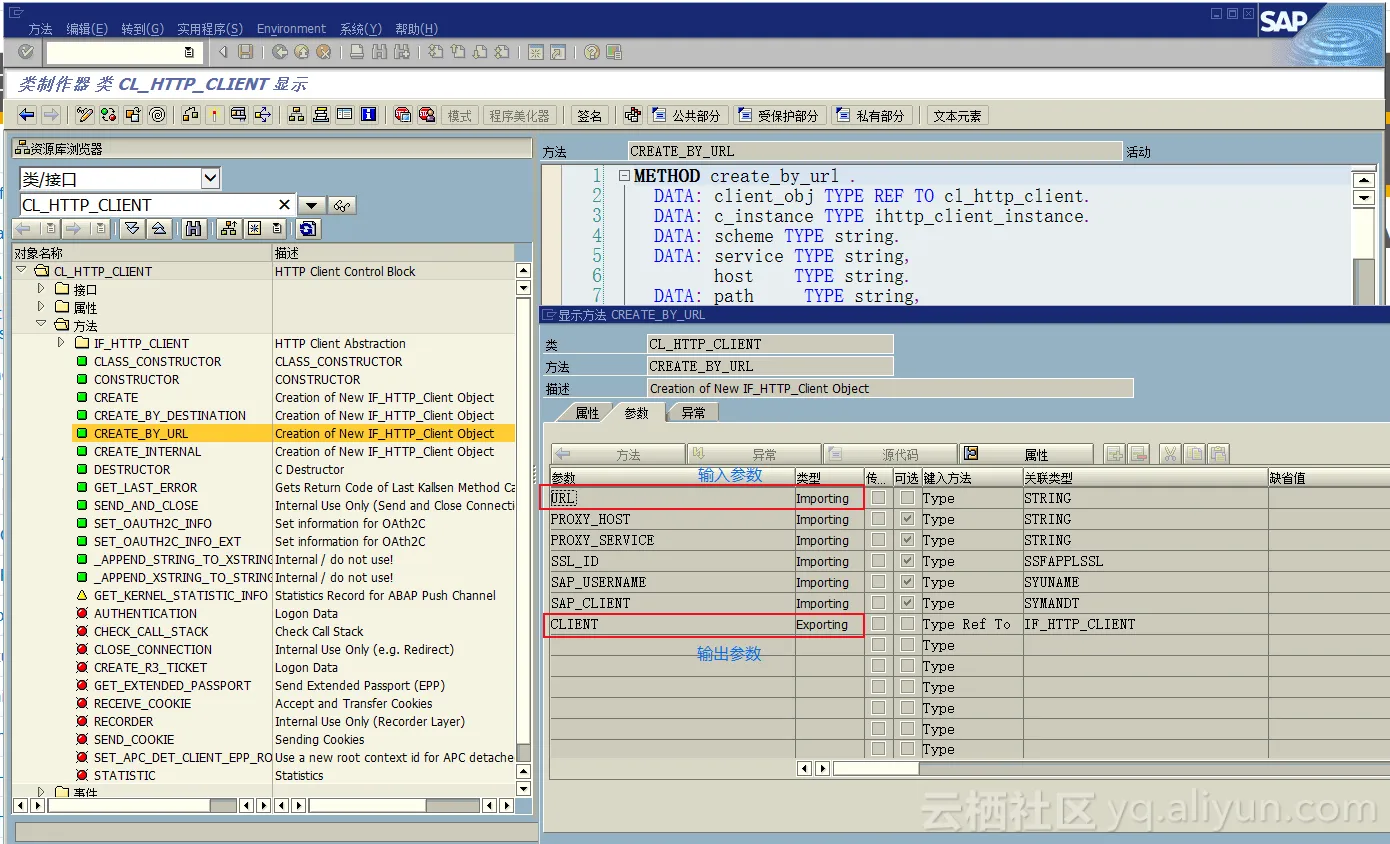Click the Display object list hierarchy icon
The width and height of the screenshot is (1390, 844).
(x=296, y=115)
